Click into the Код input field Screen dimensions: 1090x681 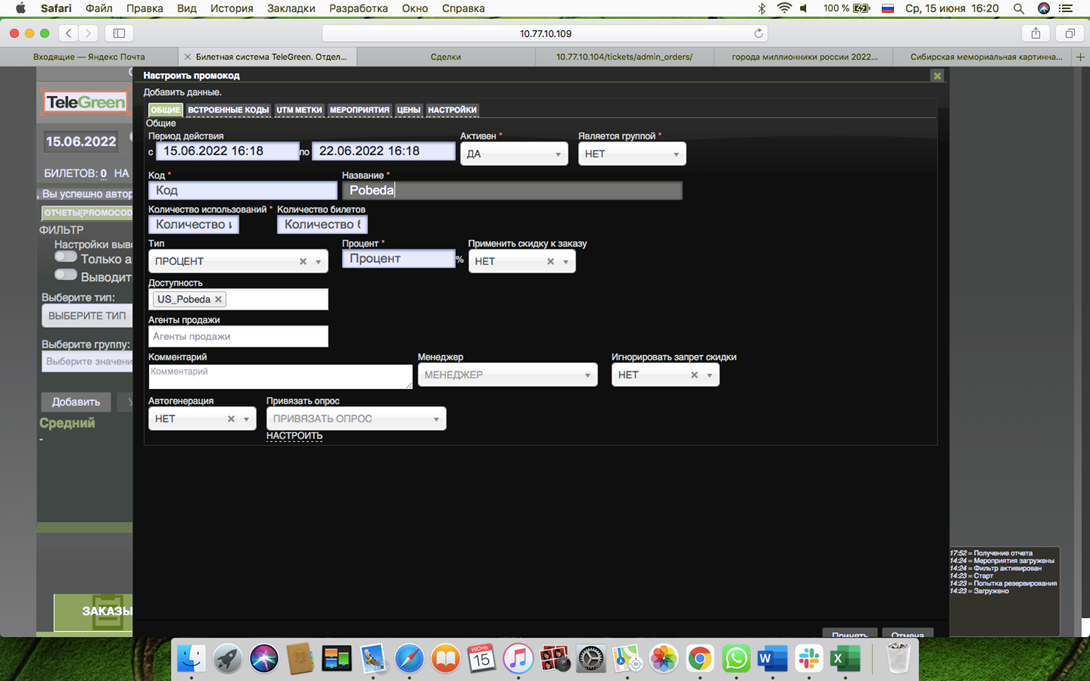pyautogui.click(x=242, y=190)
